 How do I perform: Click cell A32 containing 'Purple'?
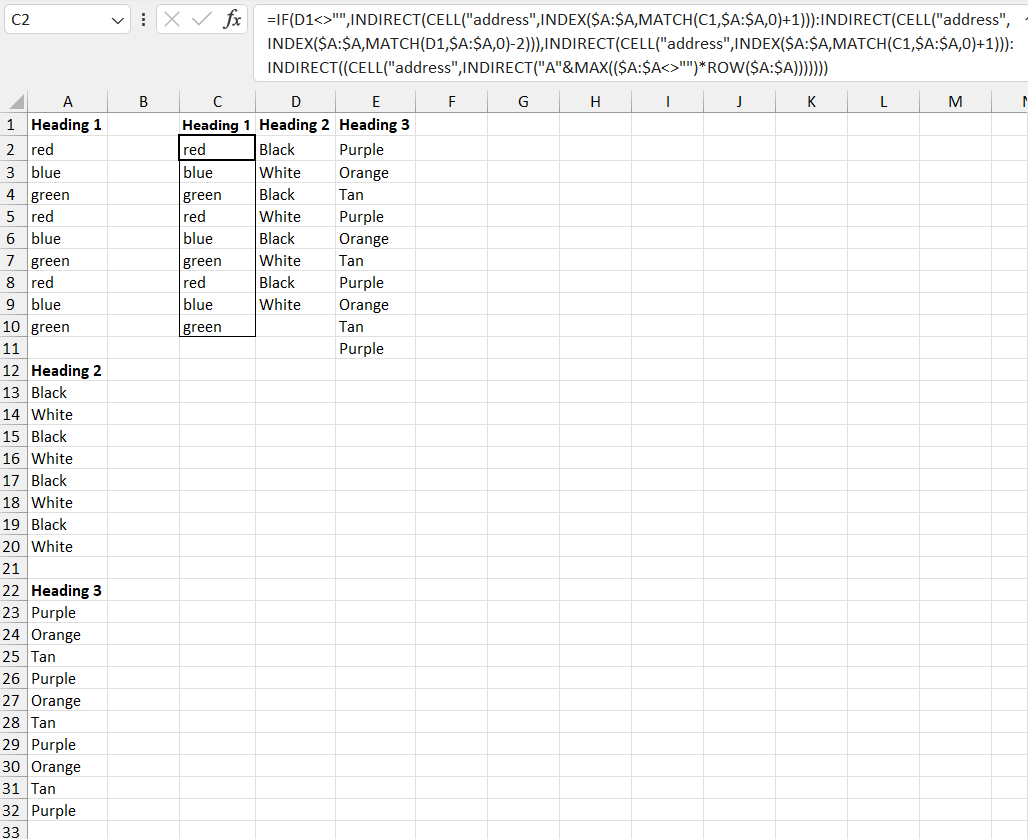[68, 810]
